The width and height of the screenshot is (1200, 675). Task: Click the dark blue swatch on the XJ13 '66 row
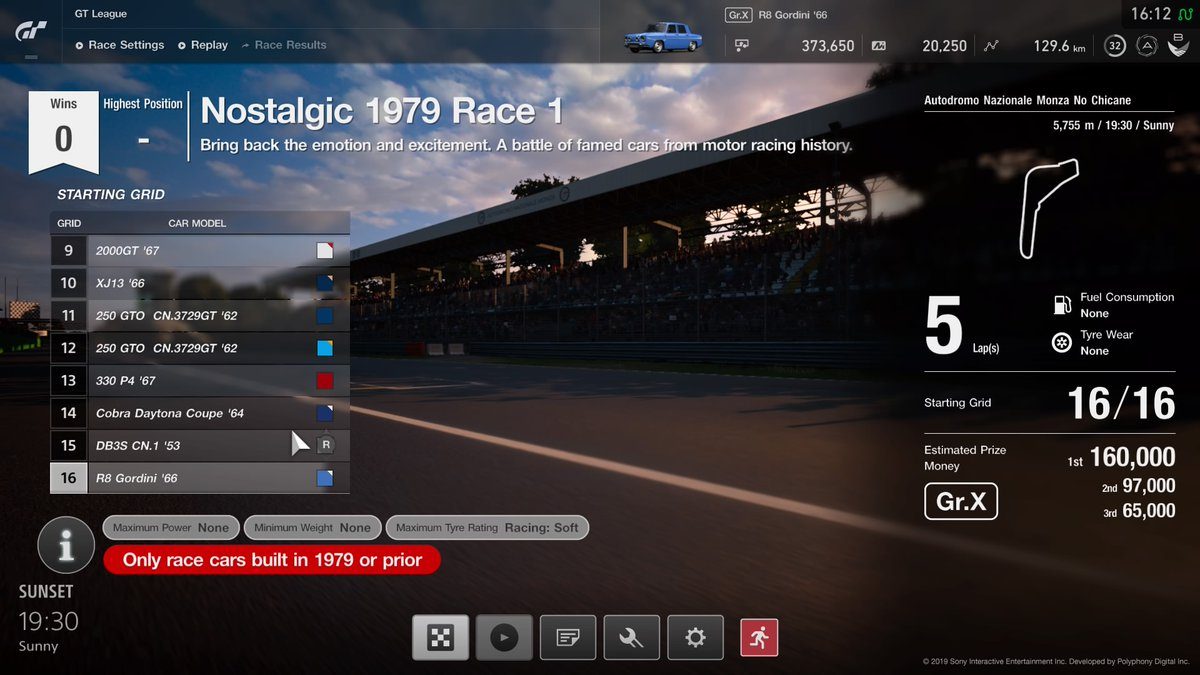(x=324, y=283)
